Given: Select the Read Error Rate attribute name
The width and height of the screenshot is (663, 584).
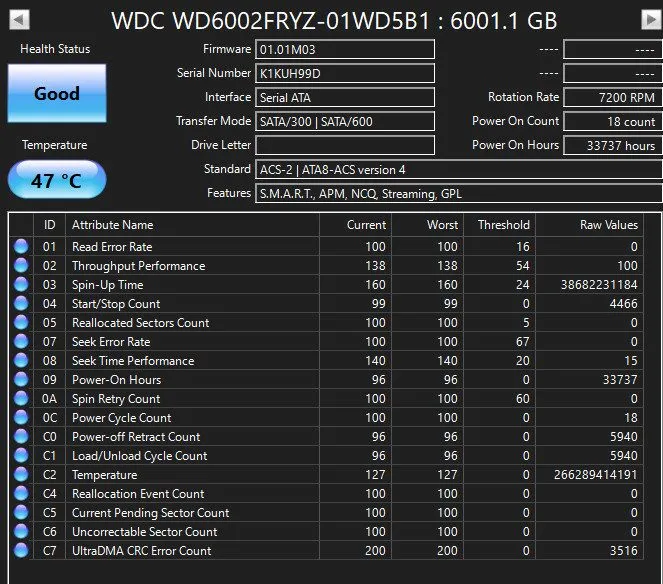Looking at the screenshot, I should point(112,247).
